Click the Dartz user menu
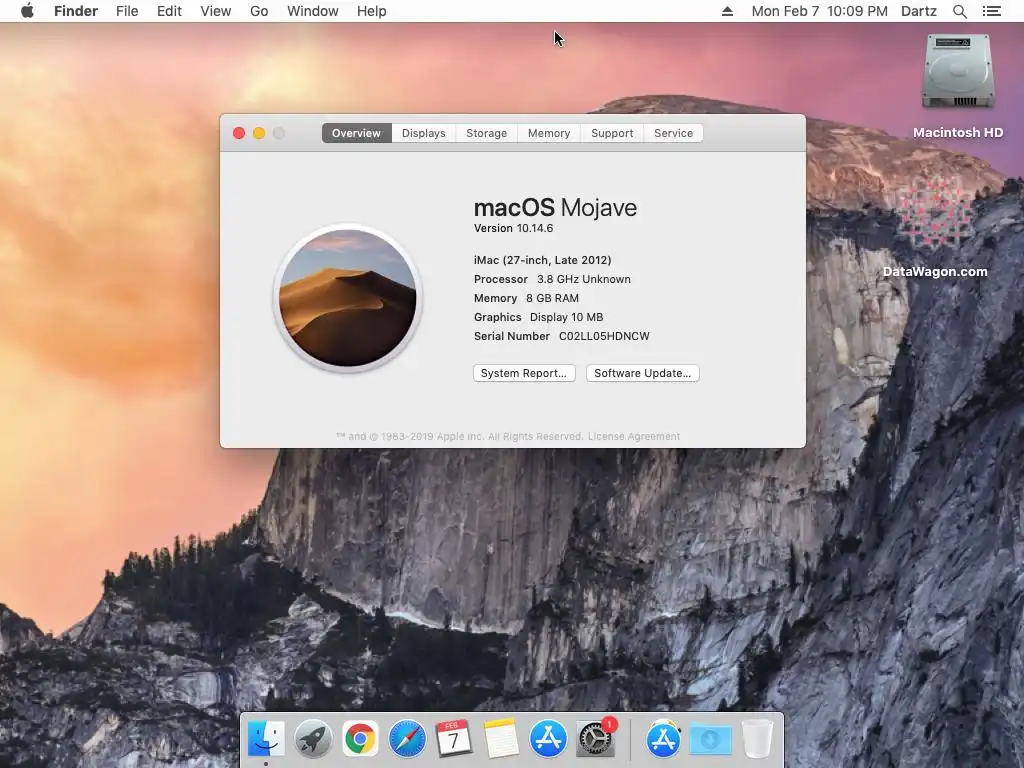Screen dimensions: 1024x768 click(x=919, y=11)
